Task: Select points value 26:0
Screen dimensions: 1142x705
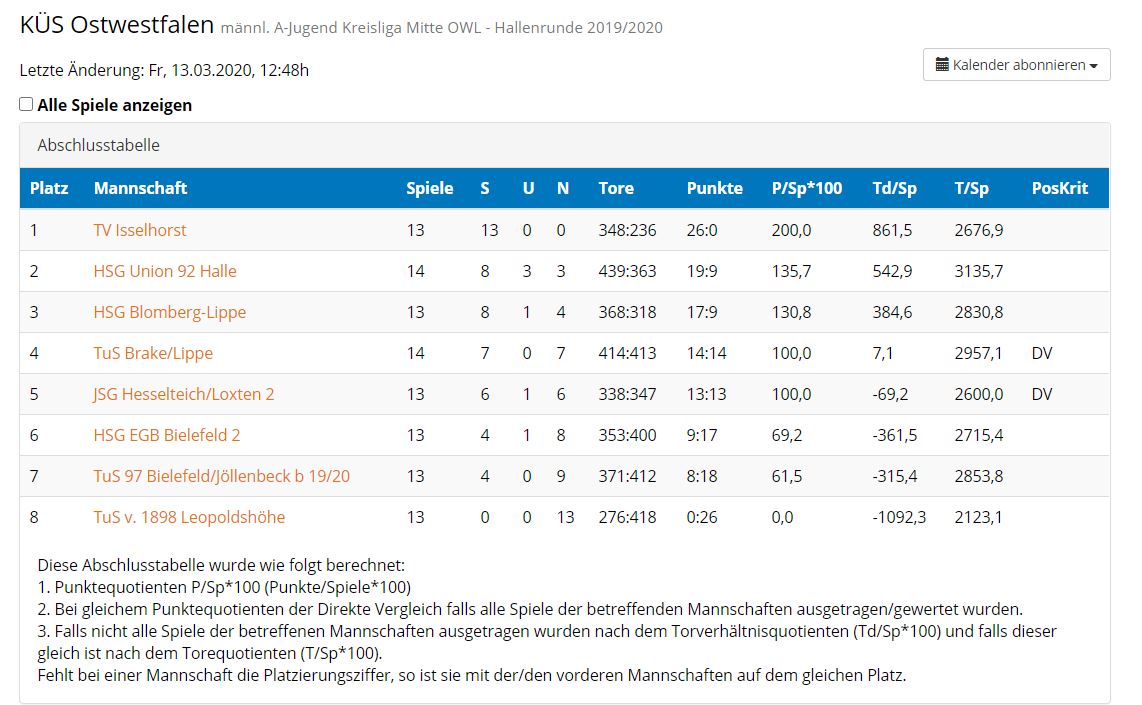Action: (x=702, y=230)
